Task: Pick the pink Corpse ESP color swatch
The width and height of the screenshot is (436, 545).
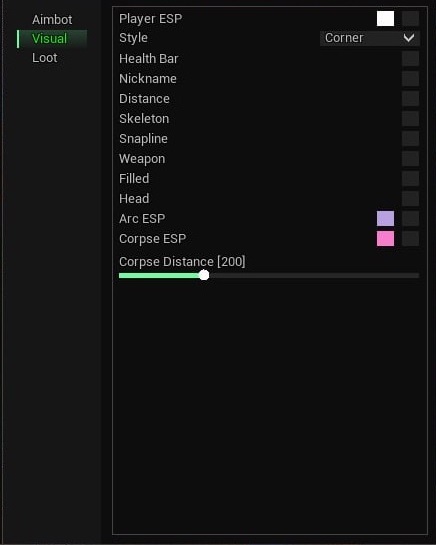Action: [385, 239]
